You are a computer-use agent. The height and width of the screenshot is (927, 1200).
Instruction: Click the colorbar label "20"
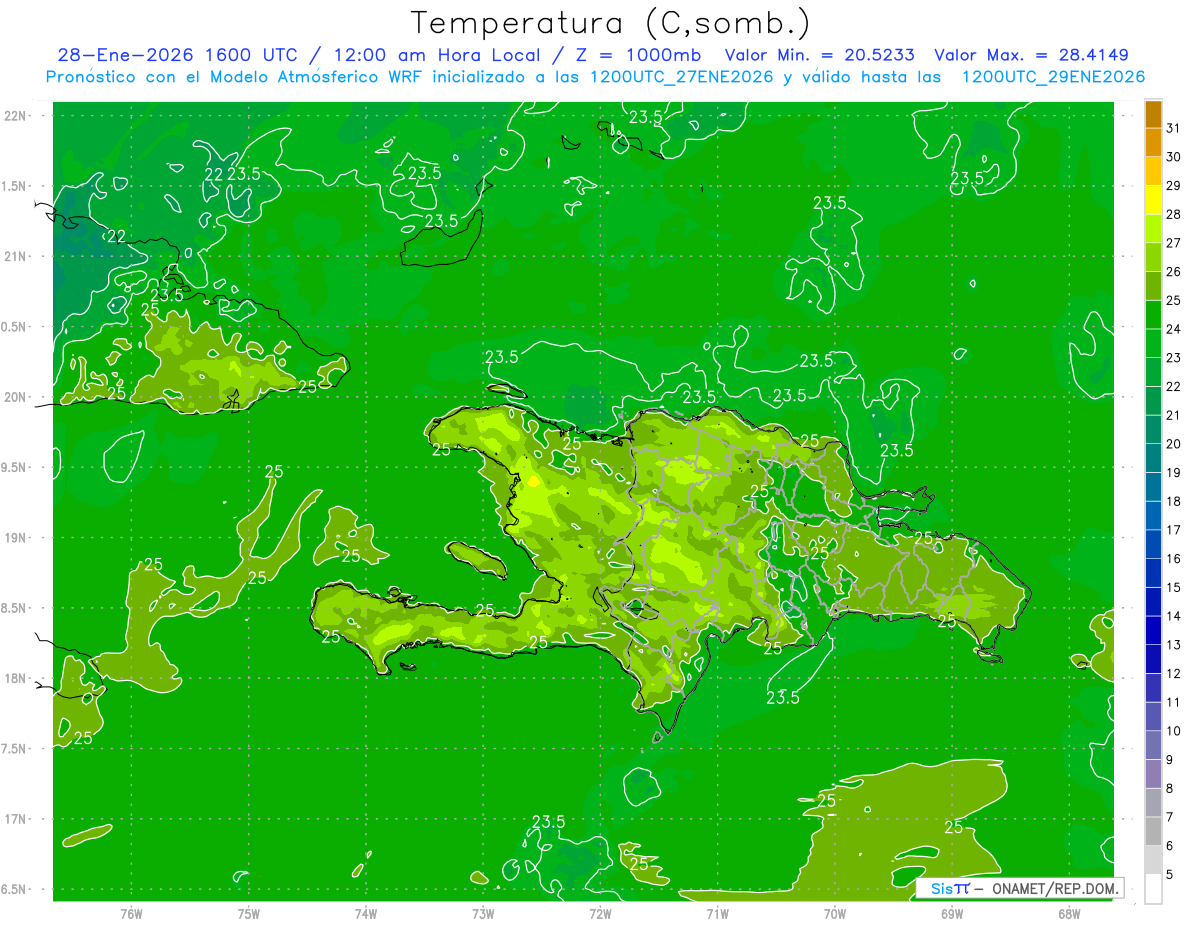click(x=1174, y=444)
